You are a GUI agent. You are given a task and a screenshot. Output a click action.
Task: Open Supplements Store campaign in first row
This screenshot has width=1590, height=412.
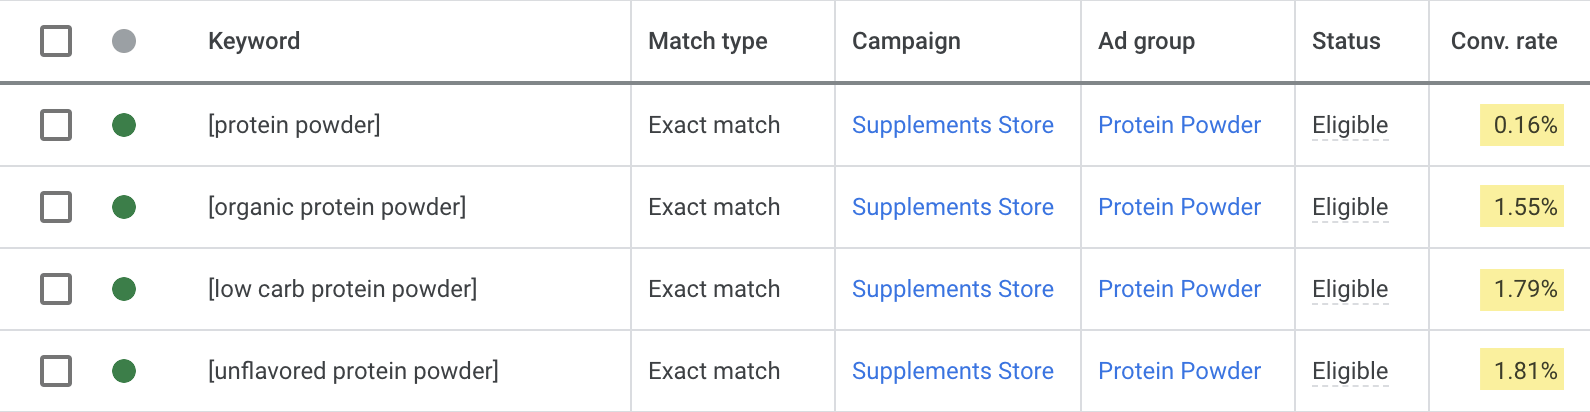[952, 125]
